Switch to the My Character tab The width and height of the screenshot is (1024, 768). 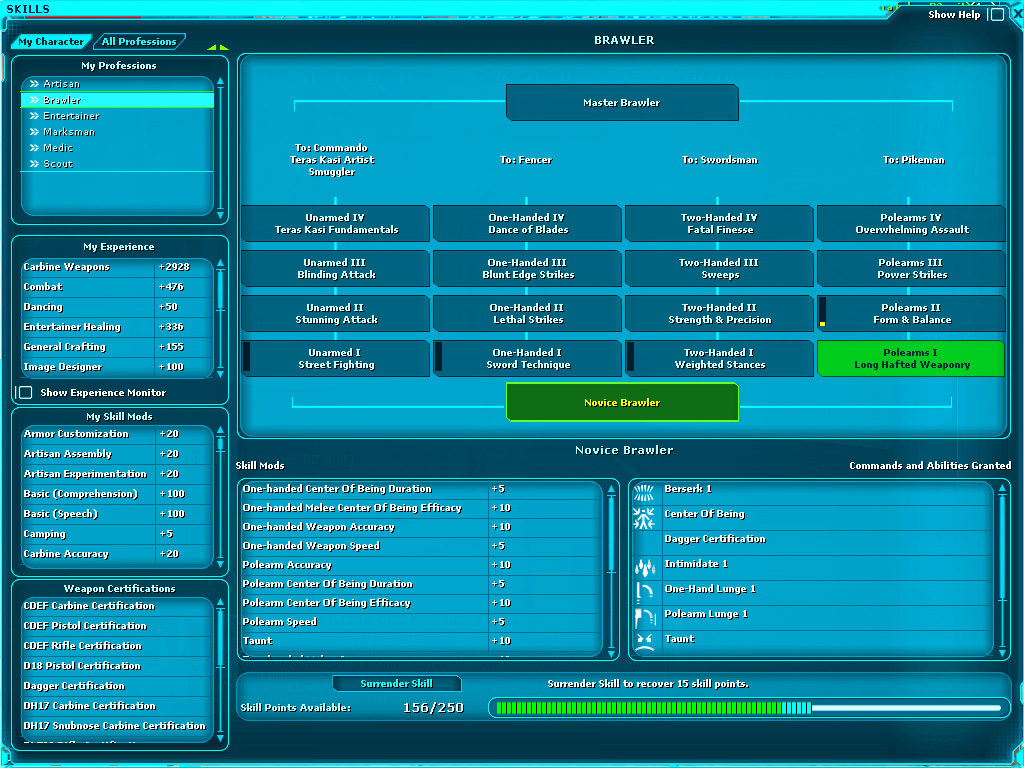[51, 41]
